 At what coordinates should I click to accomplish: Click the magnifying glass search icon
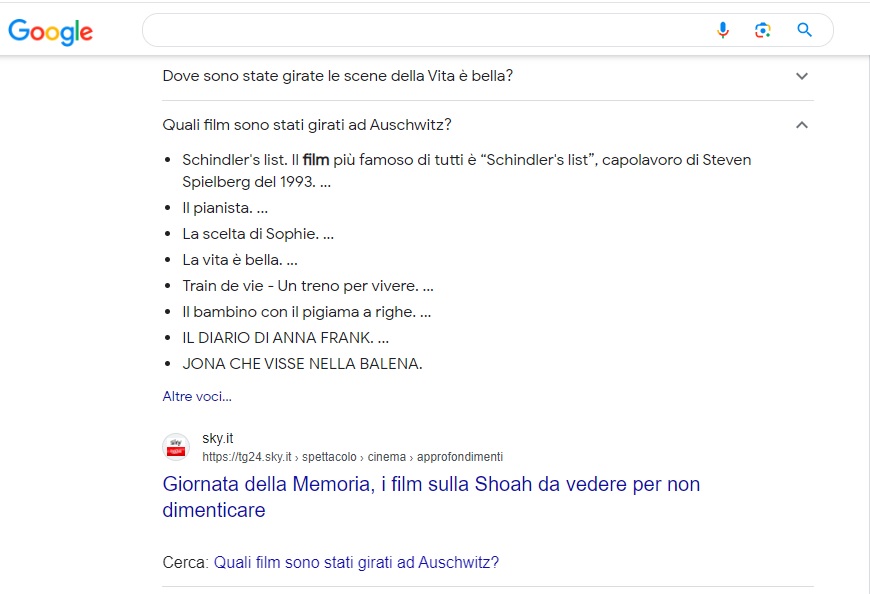point(804,30)
